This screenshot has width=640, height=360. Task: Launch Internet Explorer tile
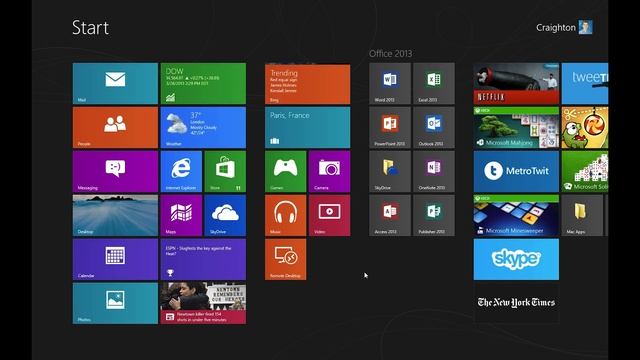click(181, 171)
